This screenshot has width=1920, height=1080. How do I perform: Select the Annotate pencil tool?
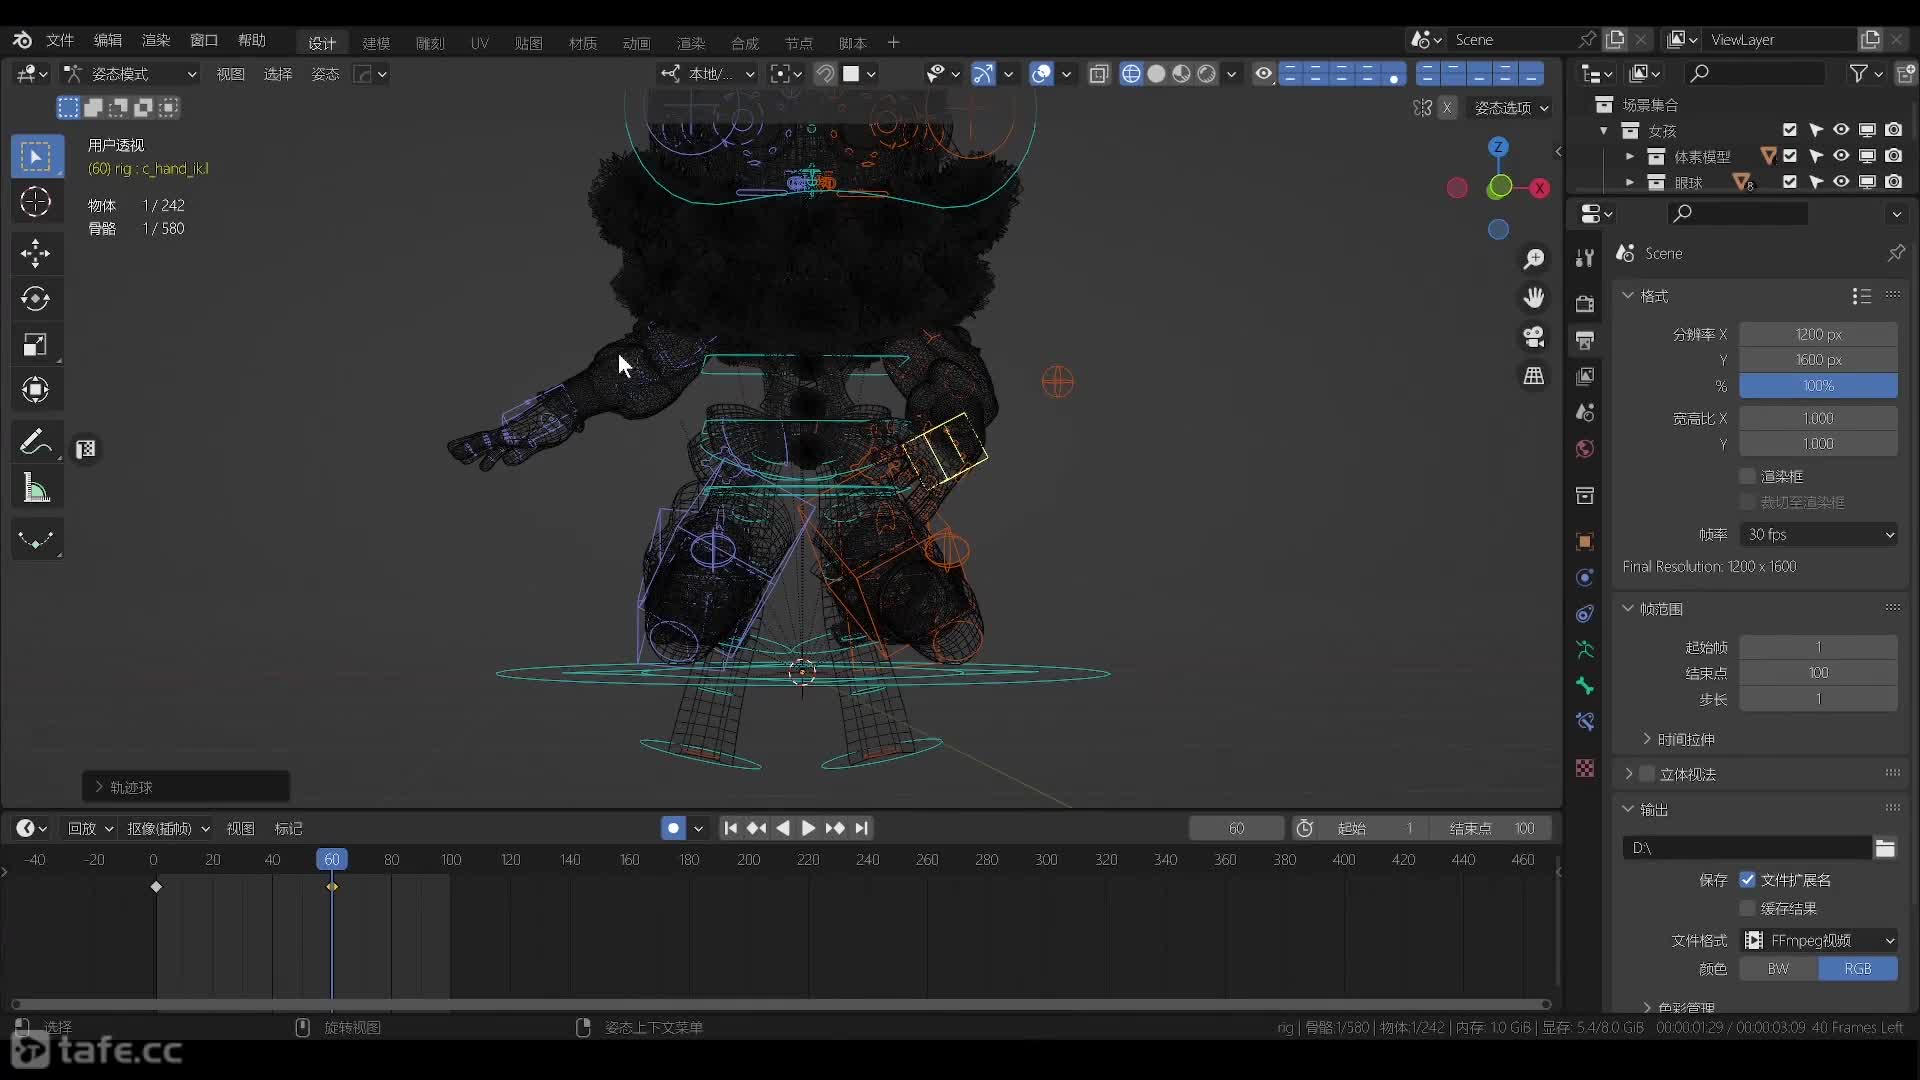pos(36,441)
